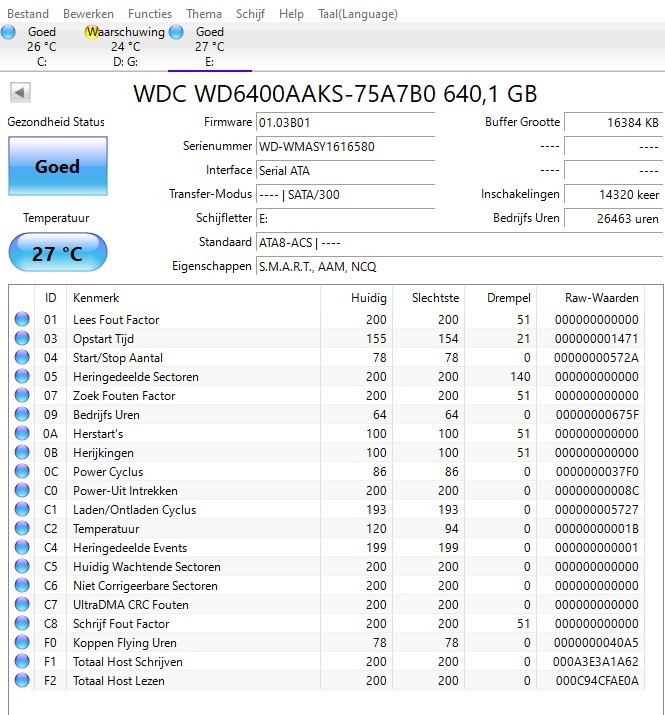
Task: Open the Help menu
Action: click(x=291, y=14)
